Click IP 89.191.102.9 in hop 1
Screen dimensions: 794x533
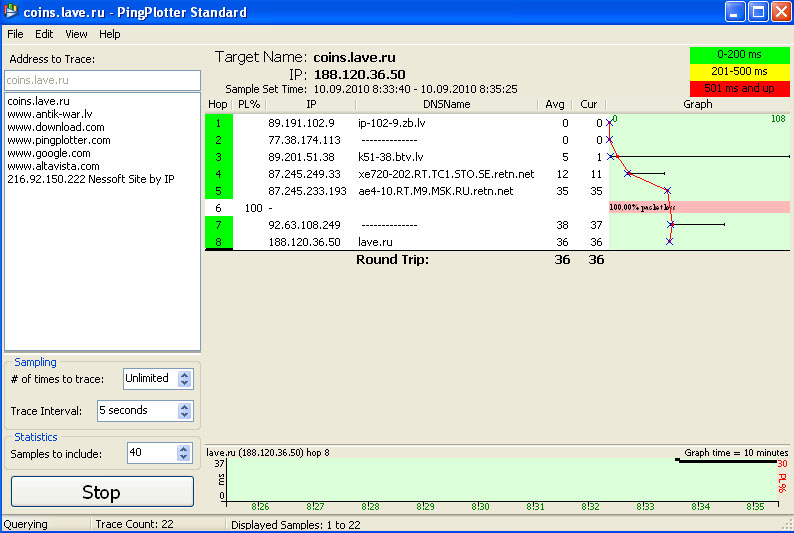[x=301, y=123]
